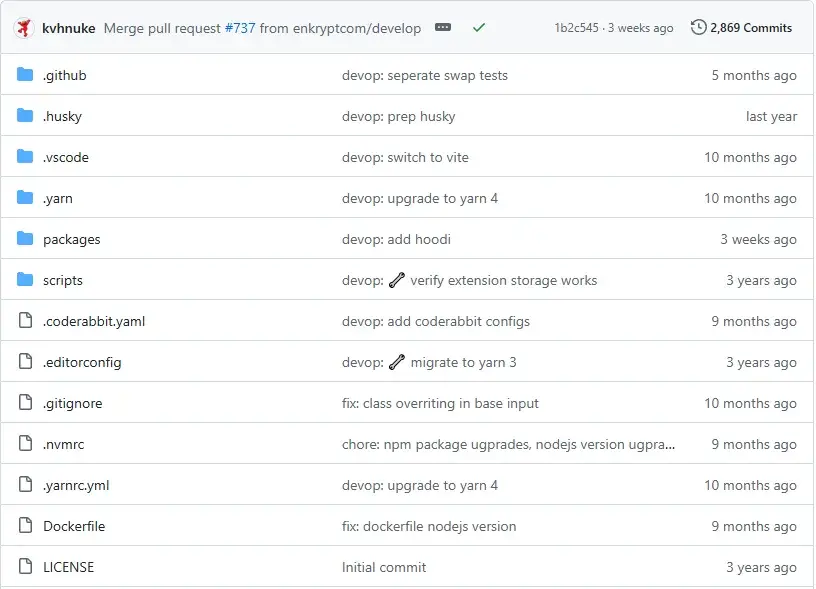Open the 'devop: seperate swap tests' commit
This screenshot has width=816, height=589.
coord(425,75)
